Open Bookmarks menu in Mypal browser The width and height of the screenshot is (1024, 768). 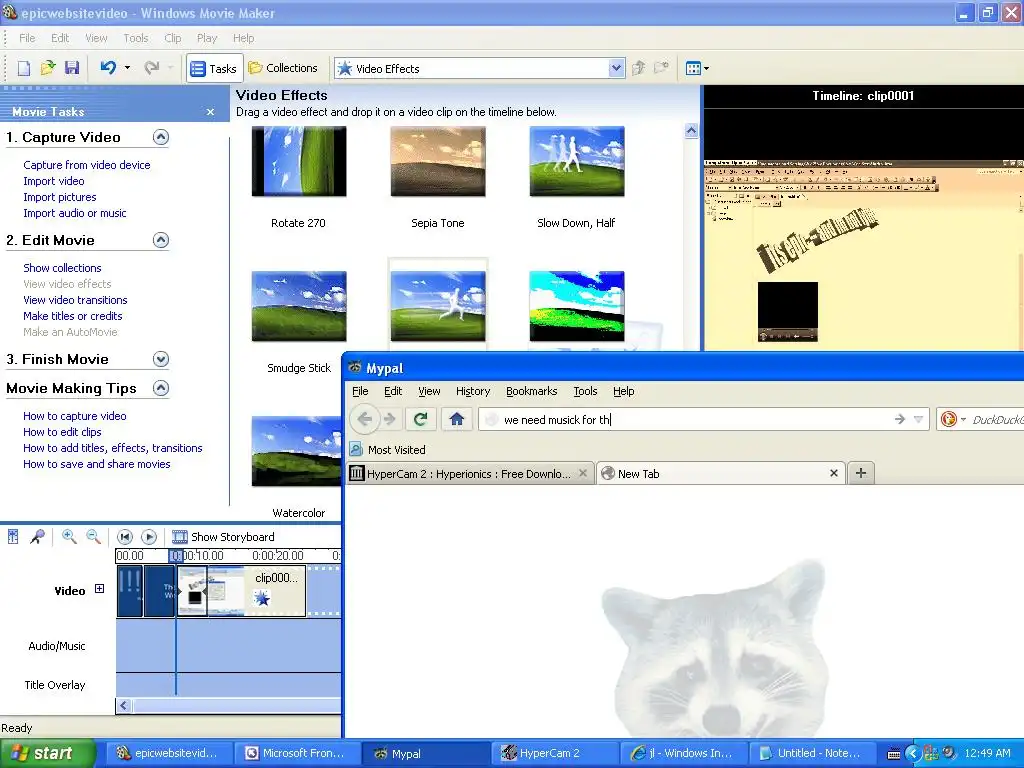click(x=532, y=391)
